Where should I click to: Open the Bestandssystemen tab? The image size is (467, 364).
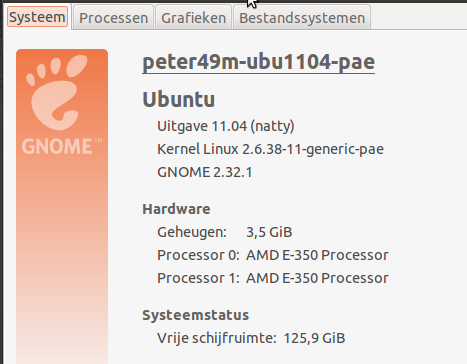[x=302, y=18]
